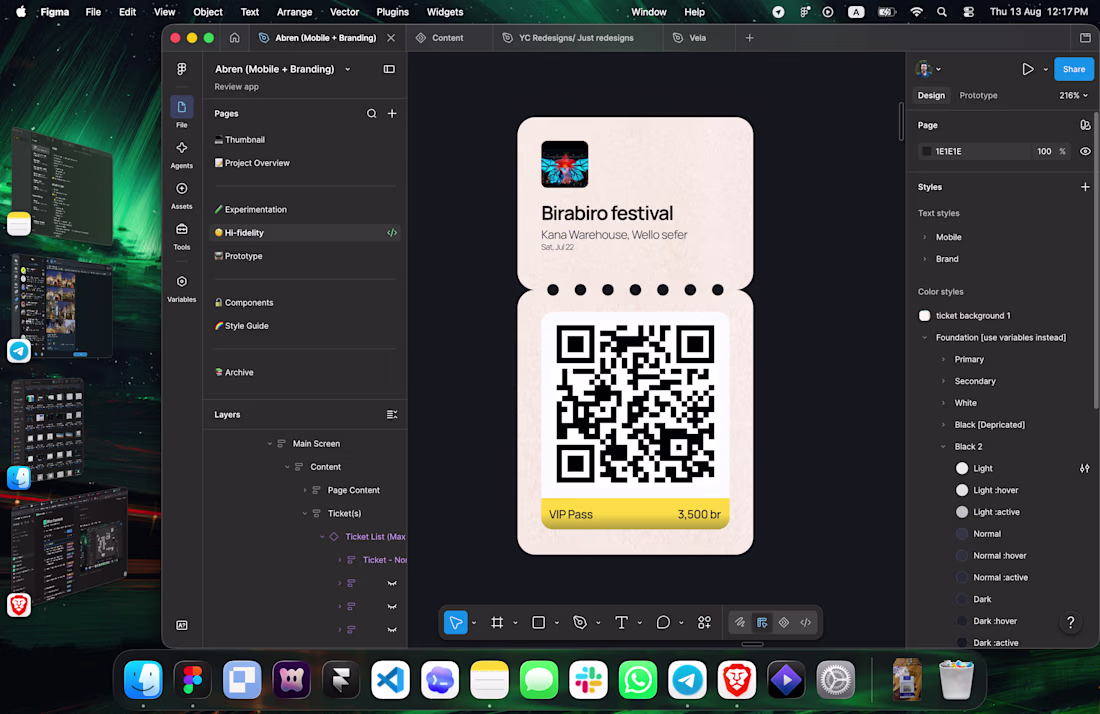
Task: Select the Light :hover color swatch
Action: point(962,490)
